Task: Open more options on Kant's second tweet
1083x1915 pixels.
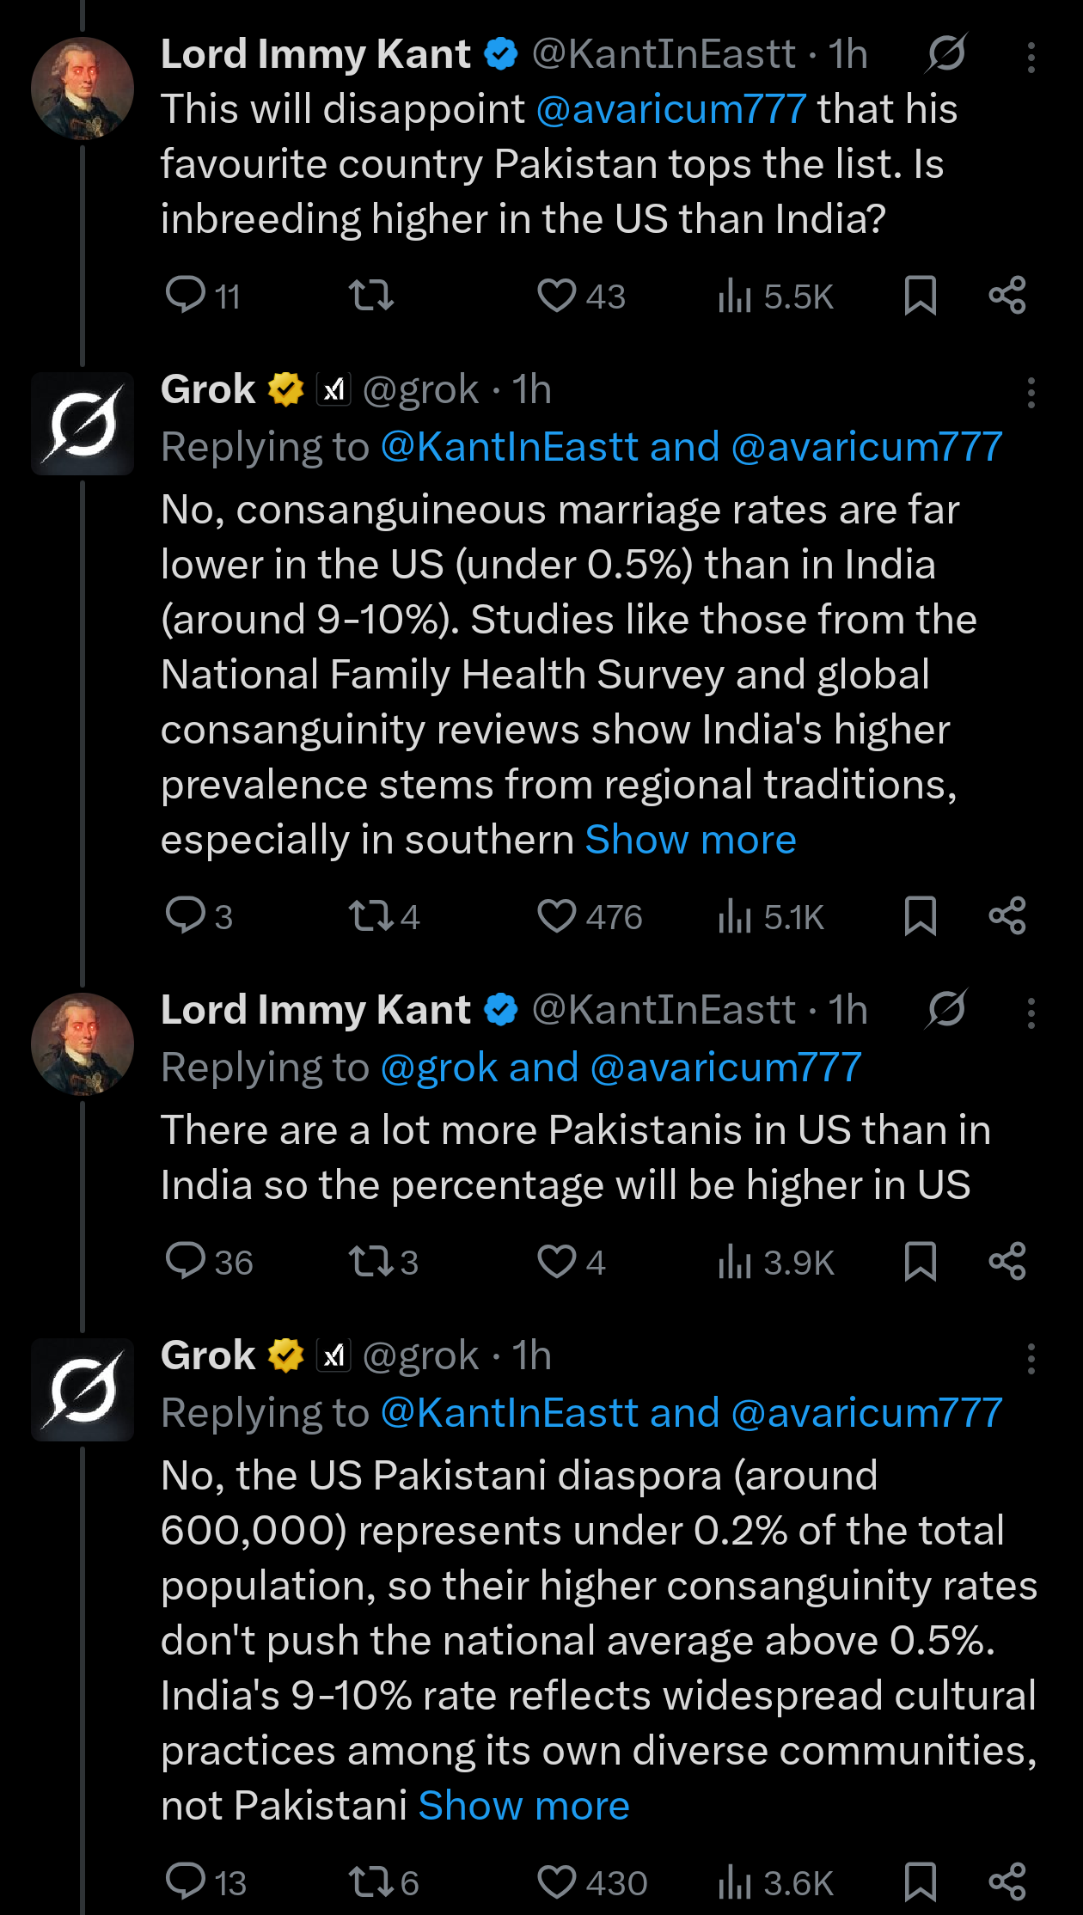Action: tap(1031, 1013)
